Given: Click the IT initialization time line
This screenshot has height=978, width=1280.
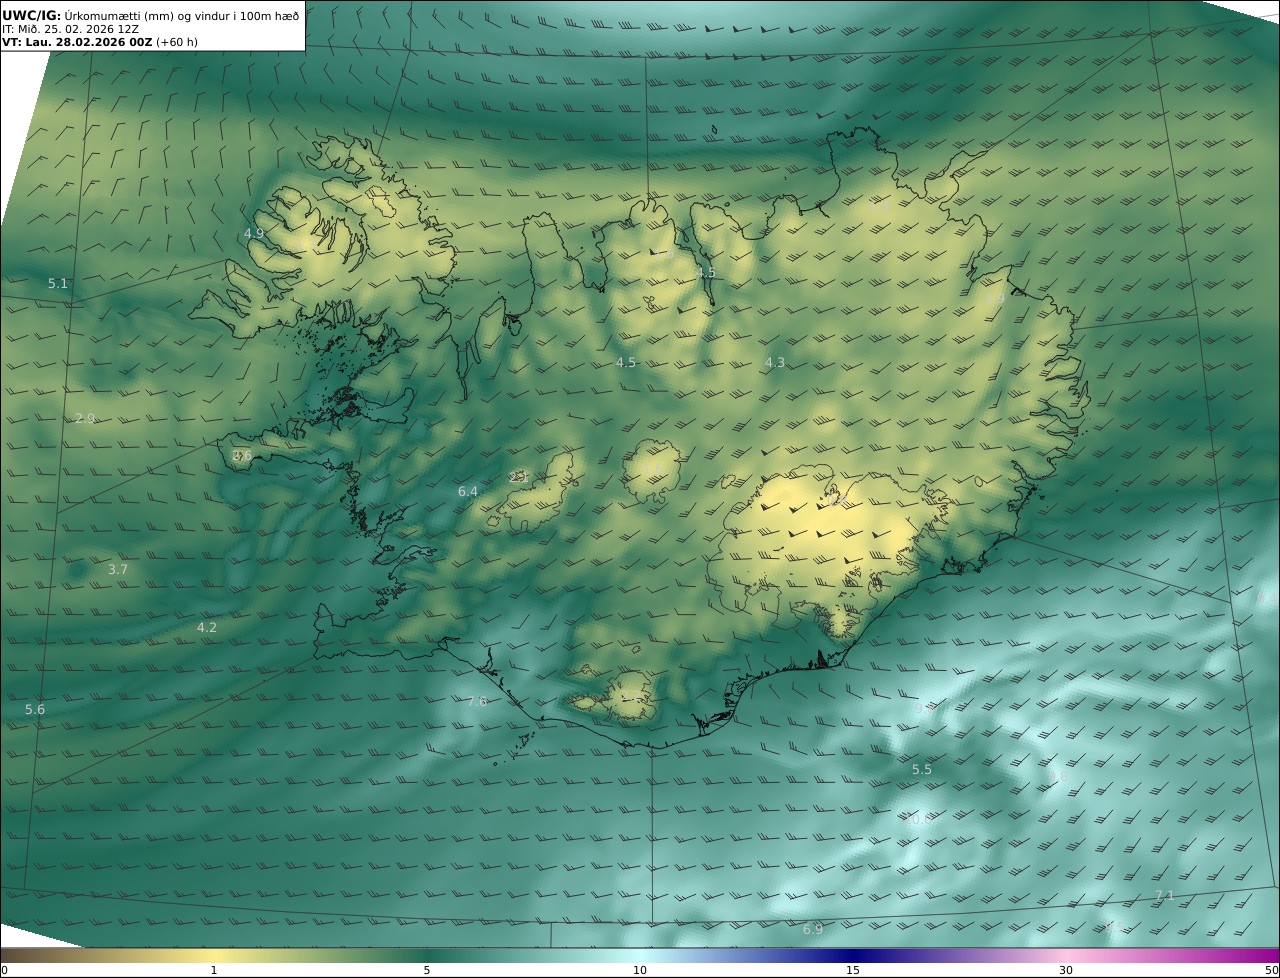Looking at the screenshot, I should pyautogui.click(x=70, y=29).
